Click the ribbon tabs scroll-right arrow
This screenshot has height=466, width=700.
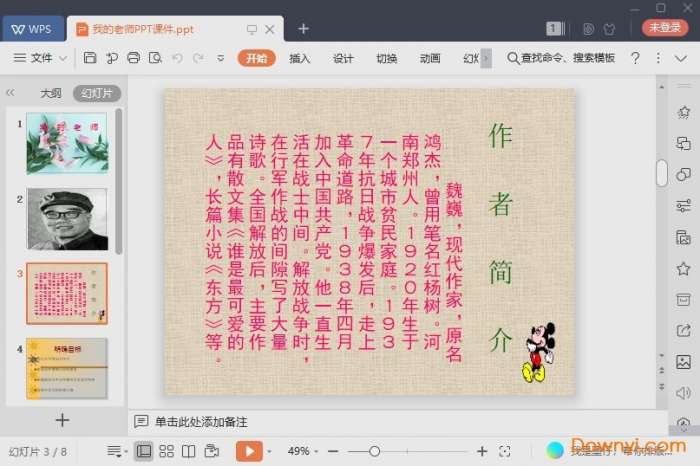click(486, 58)
